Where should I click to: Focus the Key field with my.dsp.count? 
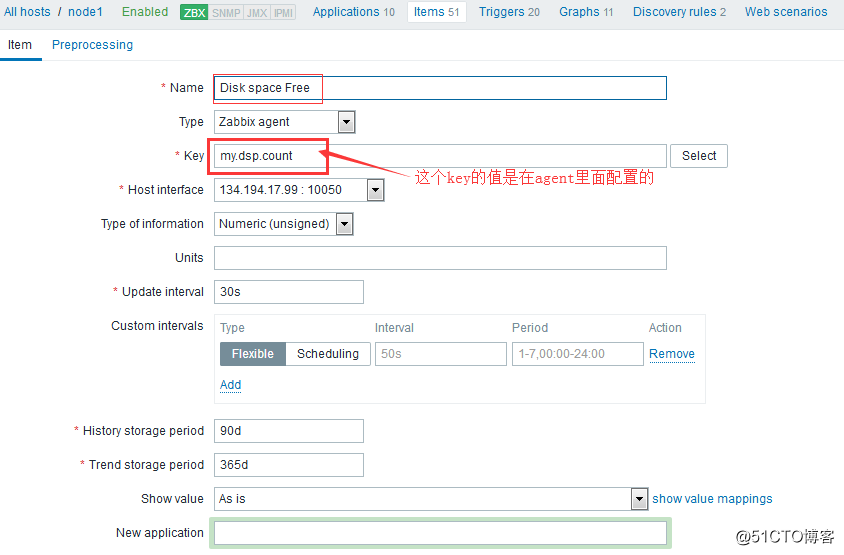pyautogui.click(x=440, y=156)
